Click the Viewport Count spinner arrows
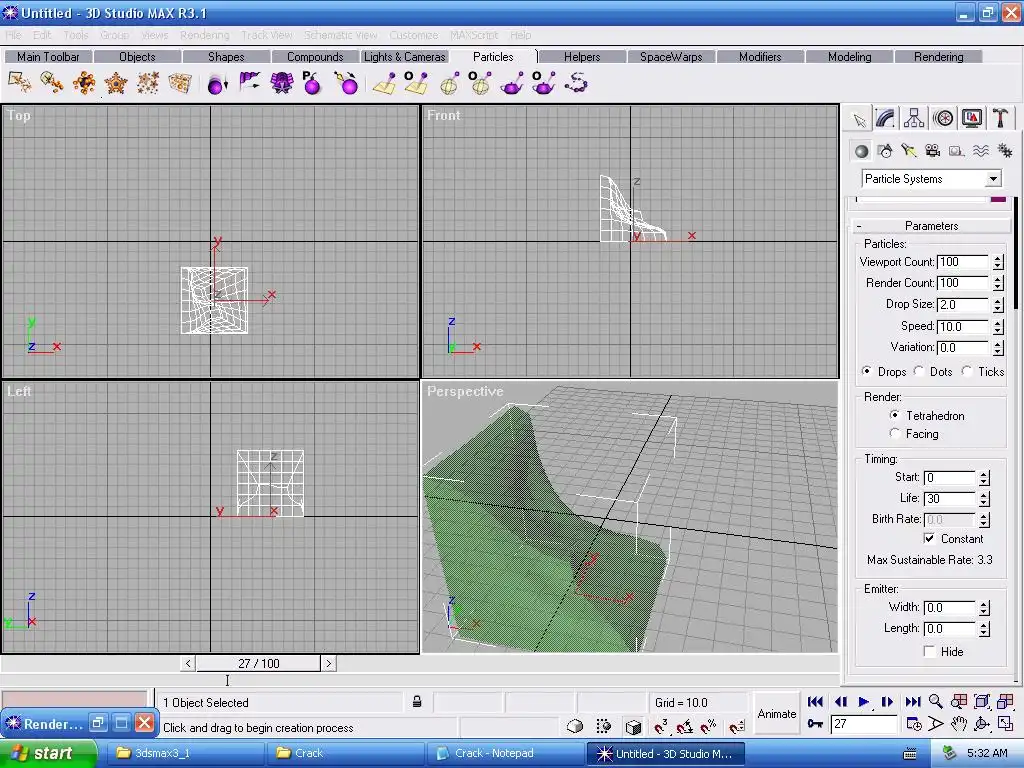Screen dimensions: 1024x768 998,262
